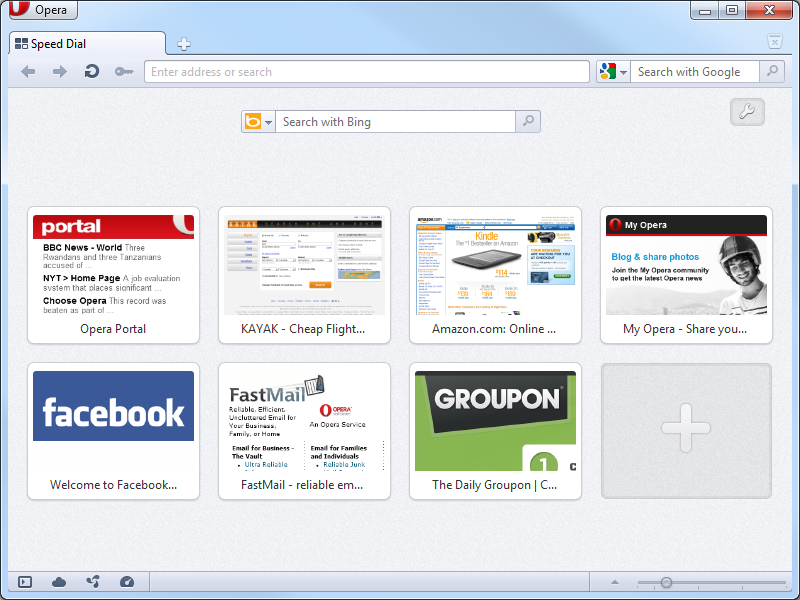Click the 'My Opera - Share you...' caption
The width and height of the screenshot is (800, 600).
click(x=685, y=329)
